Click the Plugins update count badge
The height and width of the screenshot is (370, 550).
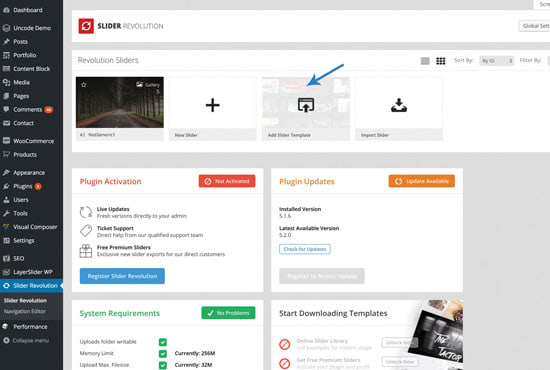(38, 187)
